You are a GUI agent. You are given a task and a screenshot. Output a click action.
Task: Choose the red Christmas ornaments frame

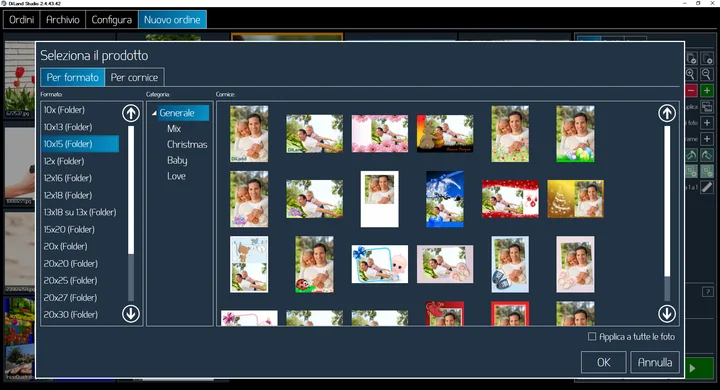pos(510,199)
